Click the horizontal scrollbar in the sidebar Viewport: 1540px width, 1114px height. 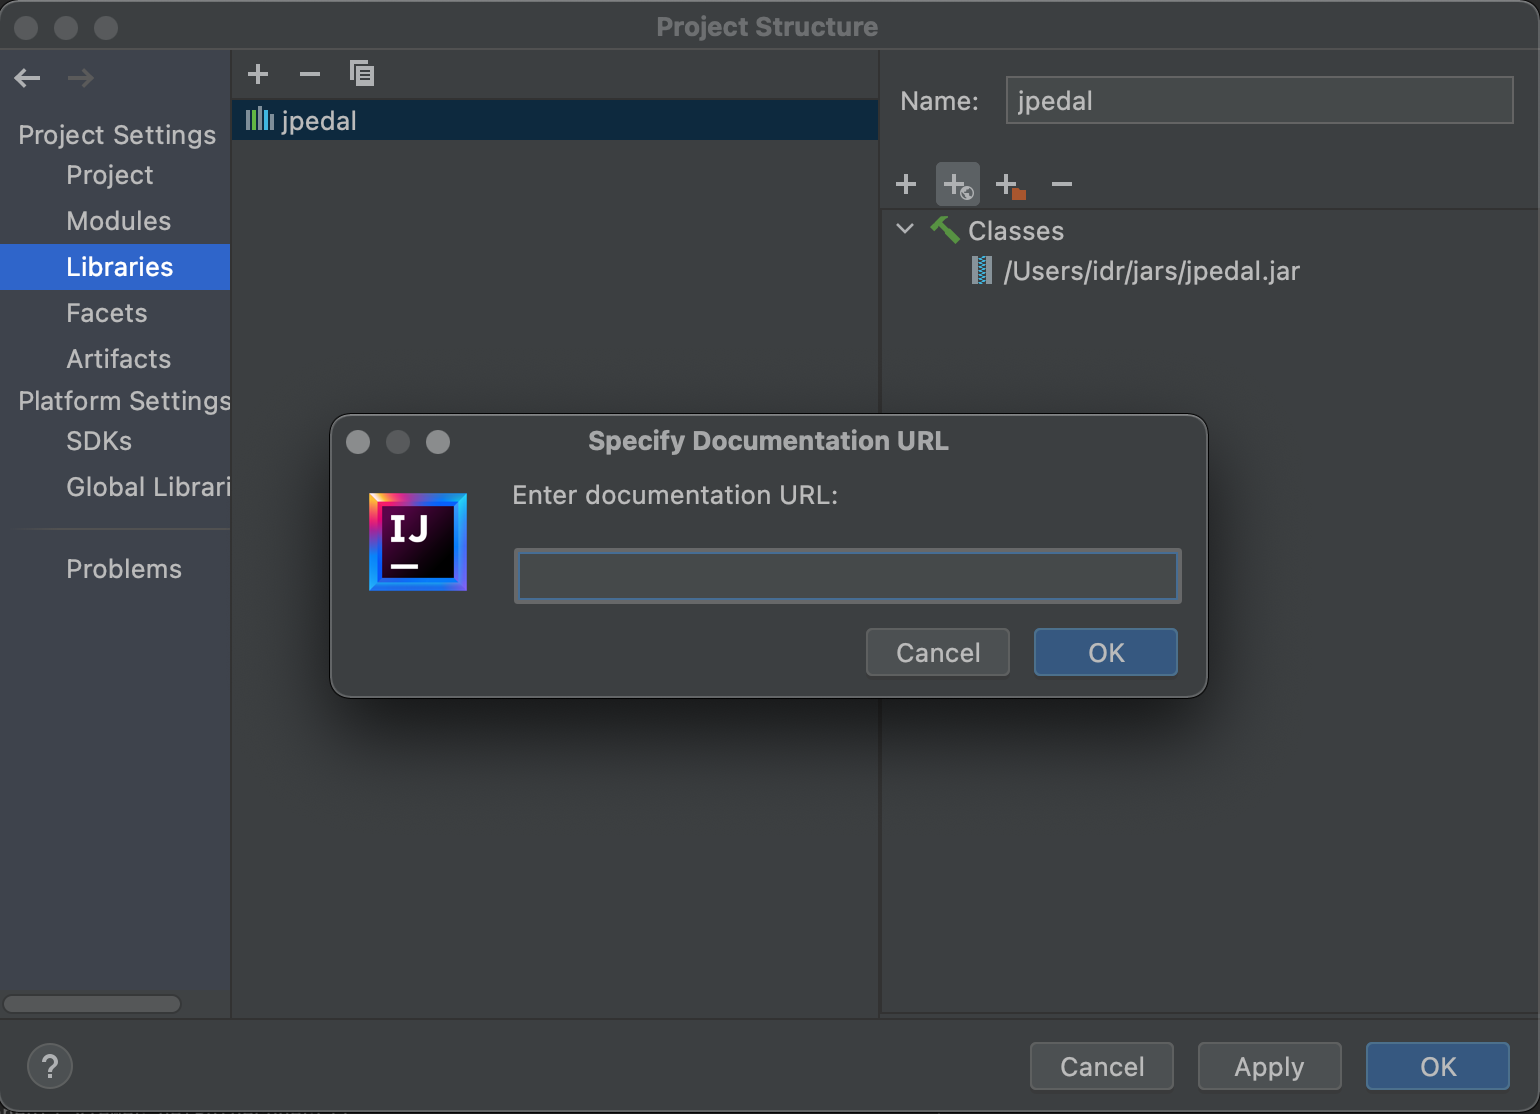(x=91, y=1003)
